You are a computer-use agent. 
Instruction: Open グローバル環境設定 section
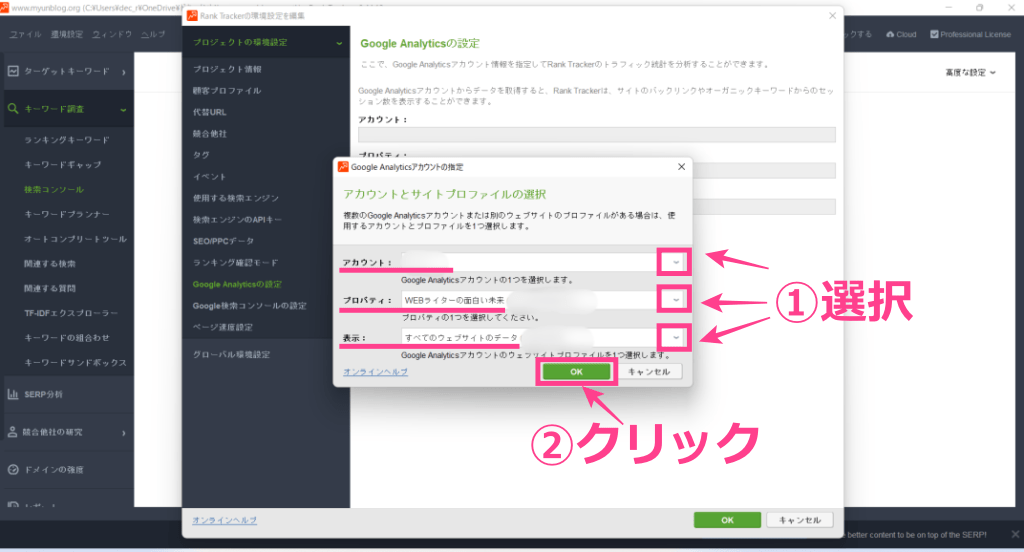231,355
